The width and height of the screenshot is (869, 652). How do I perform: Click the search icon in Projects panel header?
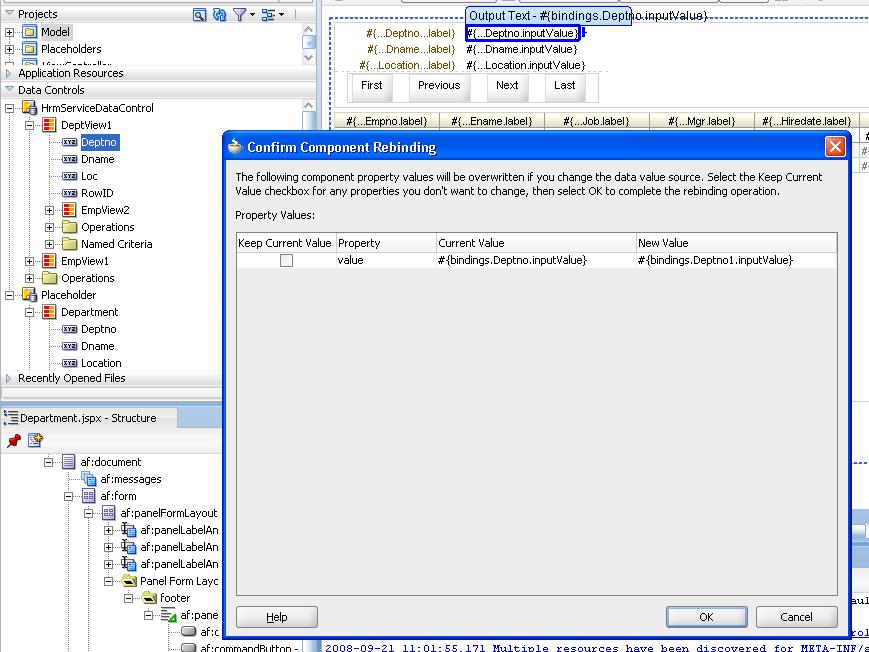[x=200, y=14]
